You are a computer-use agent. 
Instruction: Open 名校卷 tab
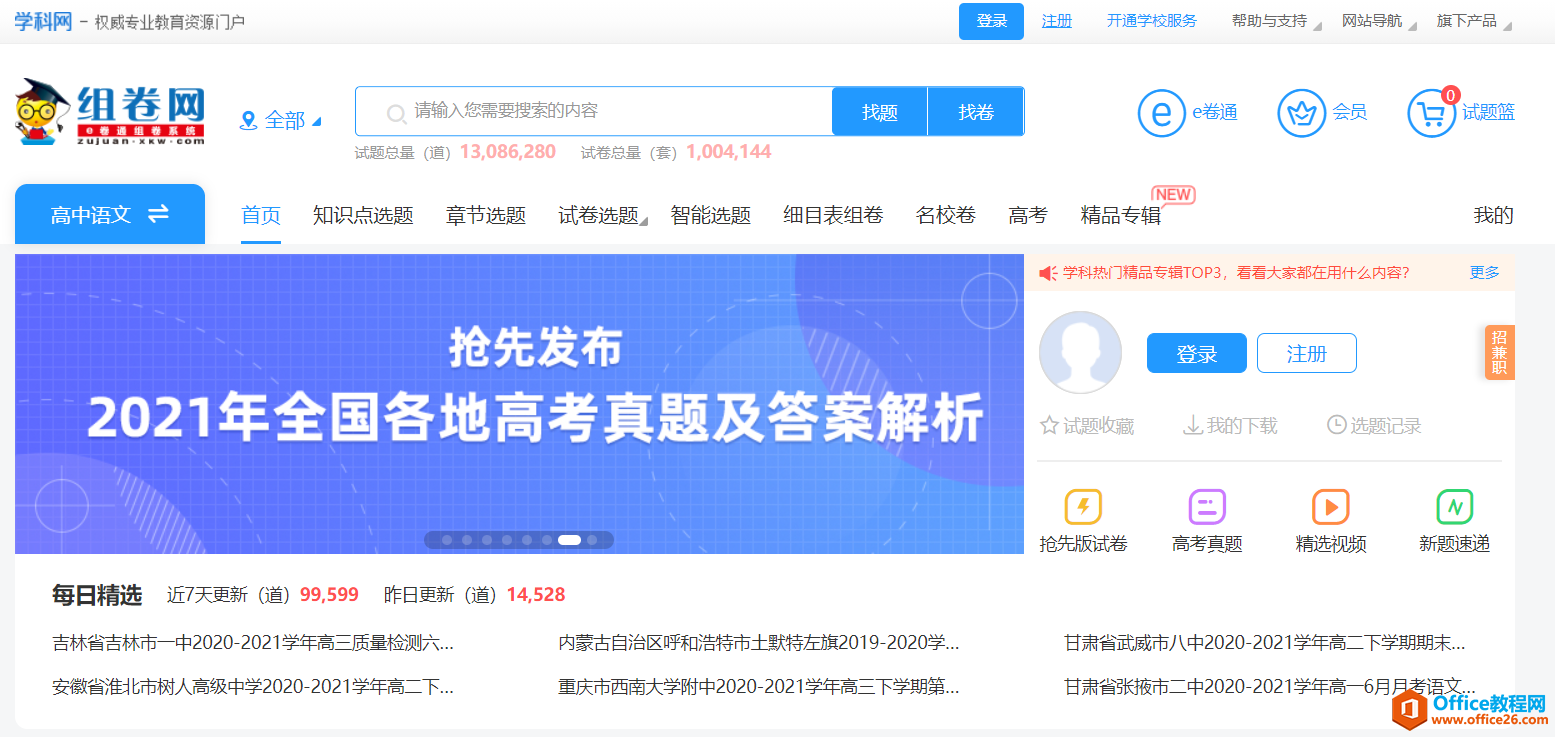[946, 215]
